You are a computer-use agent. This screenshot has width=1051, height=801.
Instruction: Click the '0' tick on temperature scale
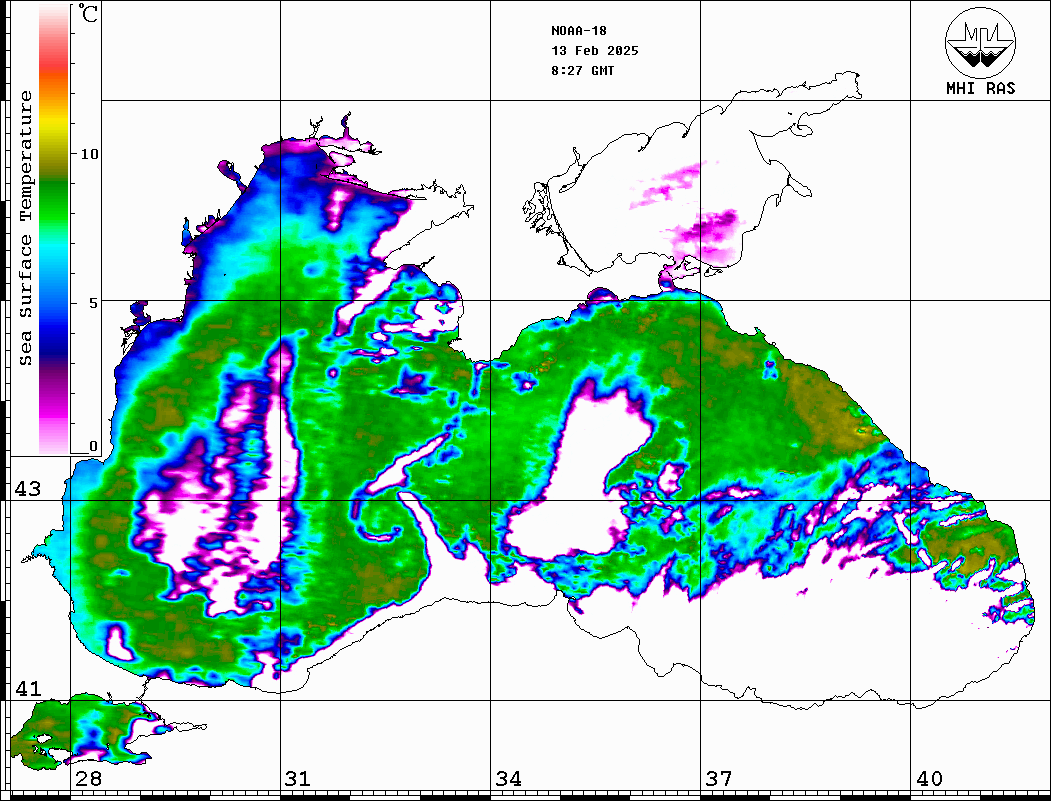coord(93,446)
